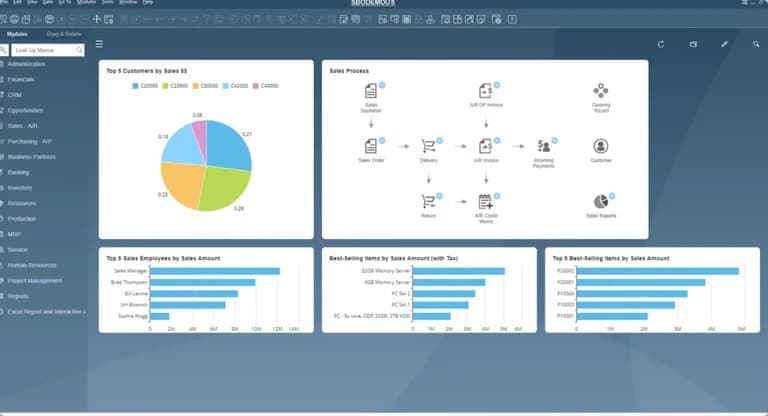Click the 32GB Memory Server bar
Viewport: 768px width, 416px height.
pyautogui.click(x=458, y=271)
